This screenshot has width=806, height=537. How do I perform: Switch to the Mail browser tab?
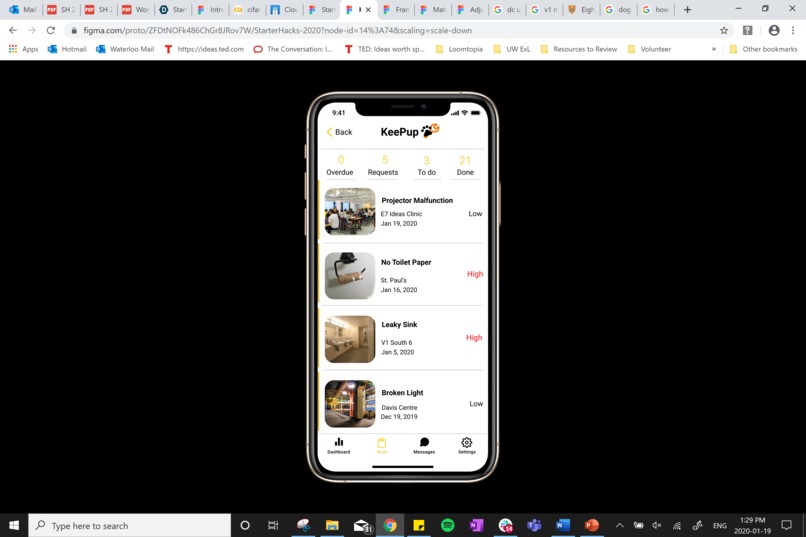[x=23, y=9]
